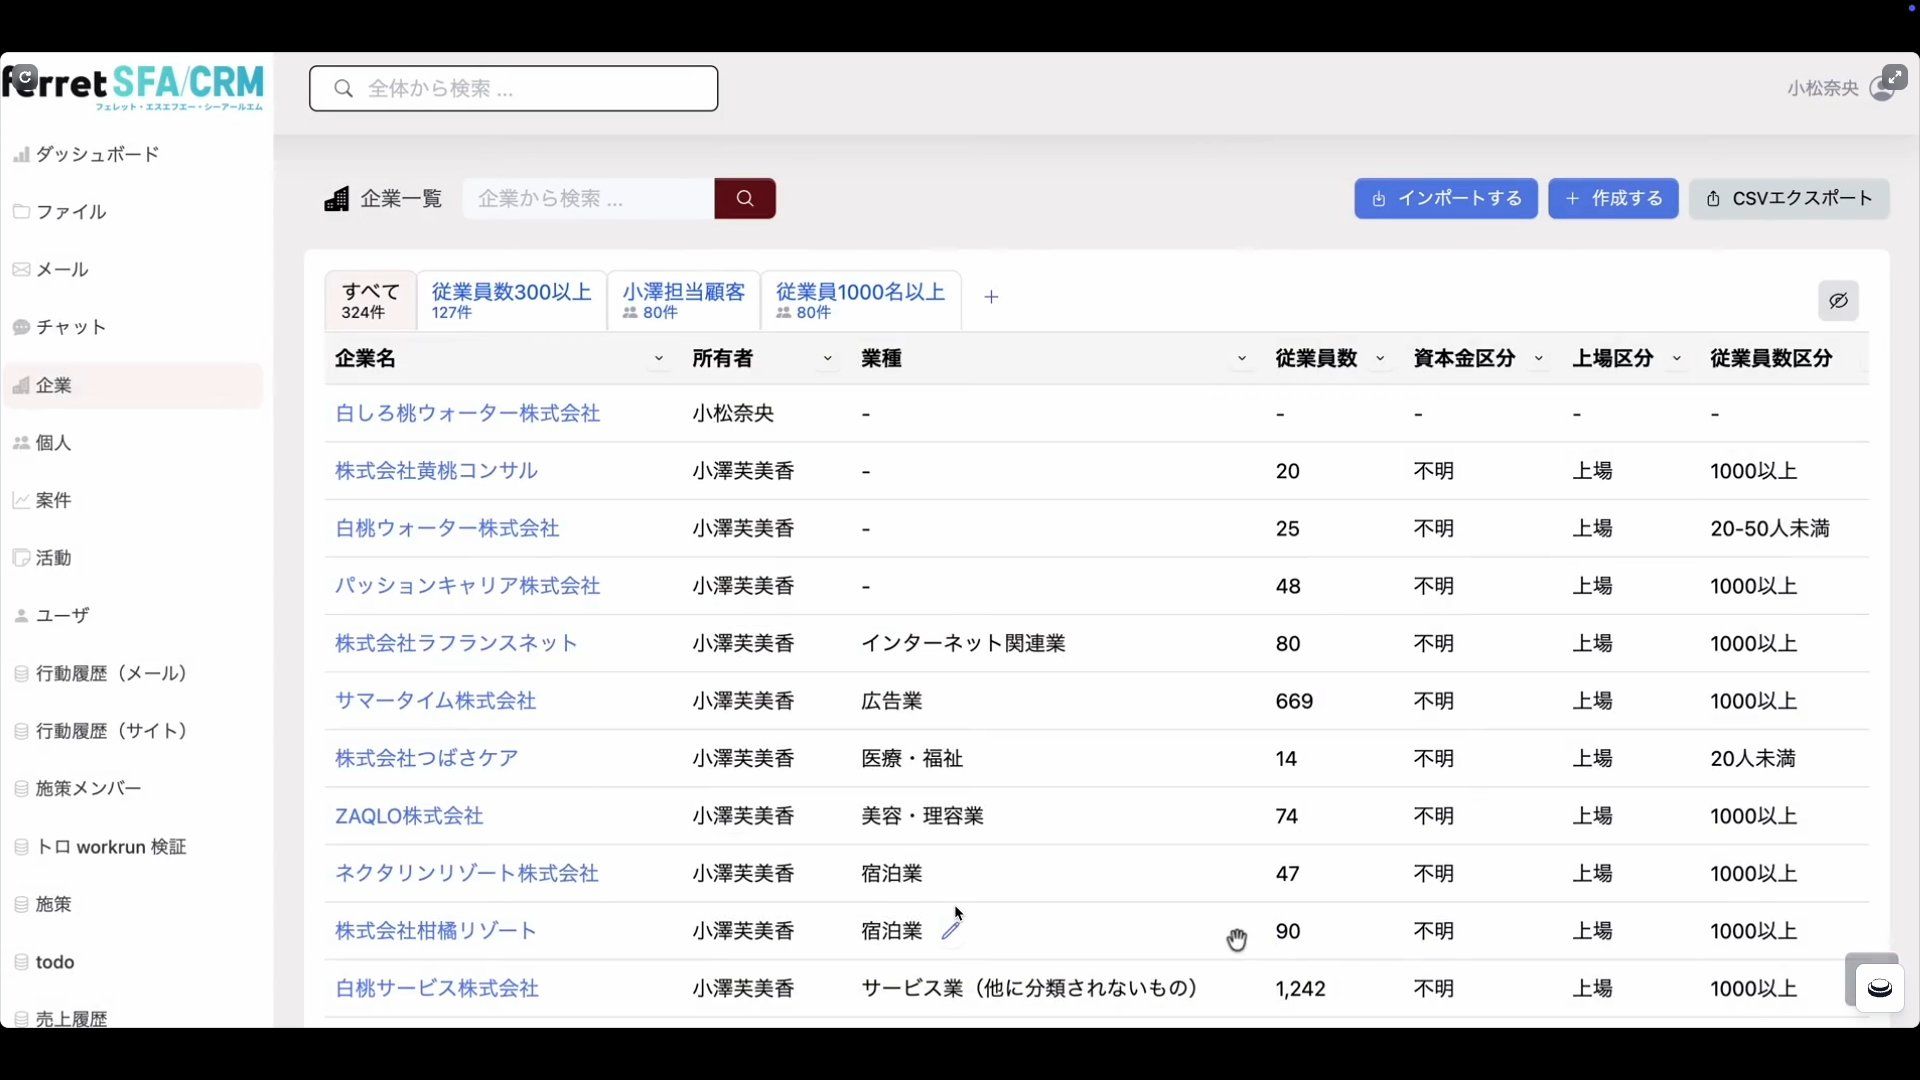Focus 全体から検索 search field
1920x1080 pixels.
click(x=514, y=89)
